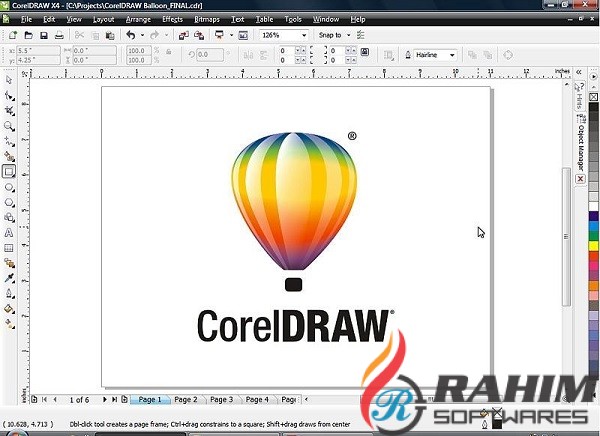Switch to Page 2 tab
This screenshot has height=436, width=600.
coord(186,400)
